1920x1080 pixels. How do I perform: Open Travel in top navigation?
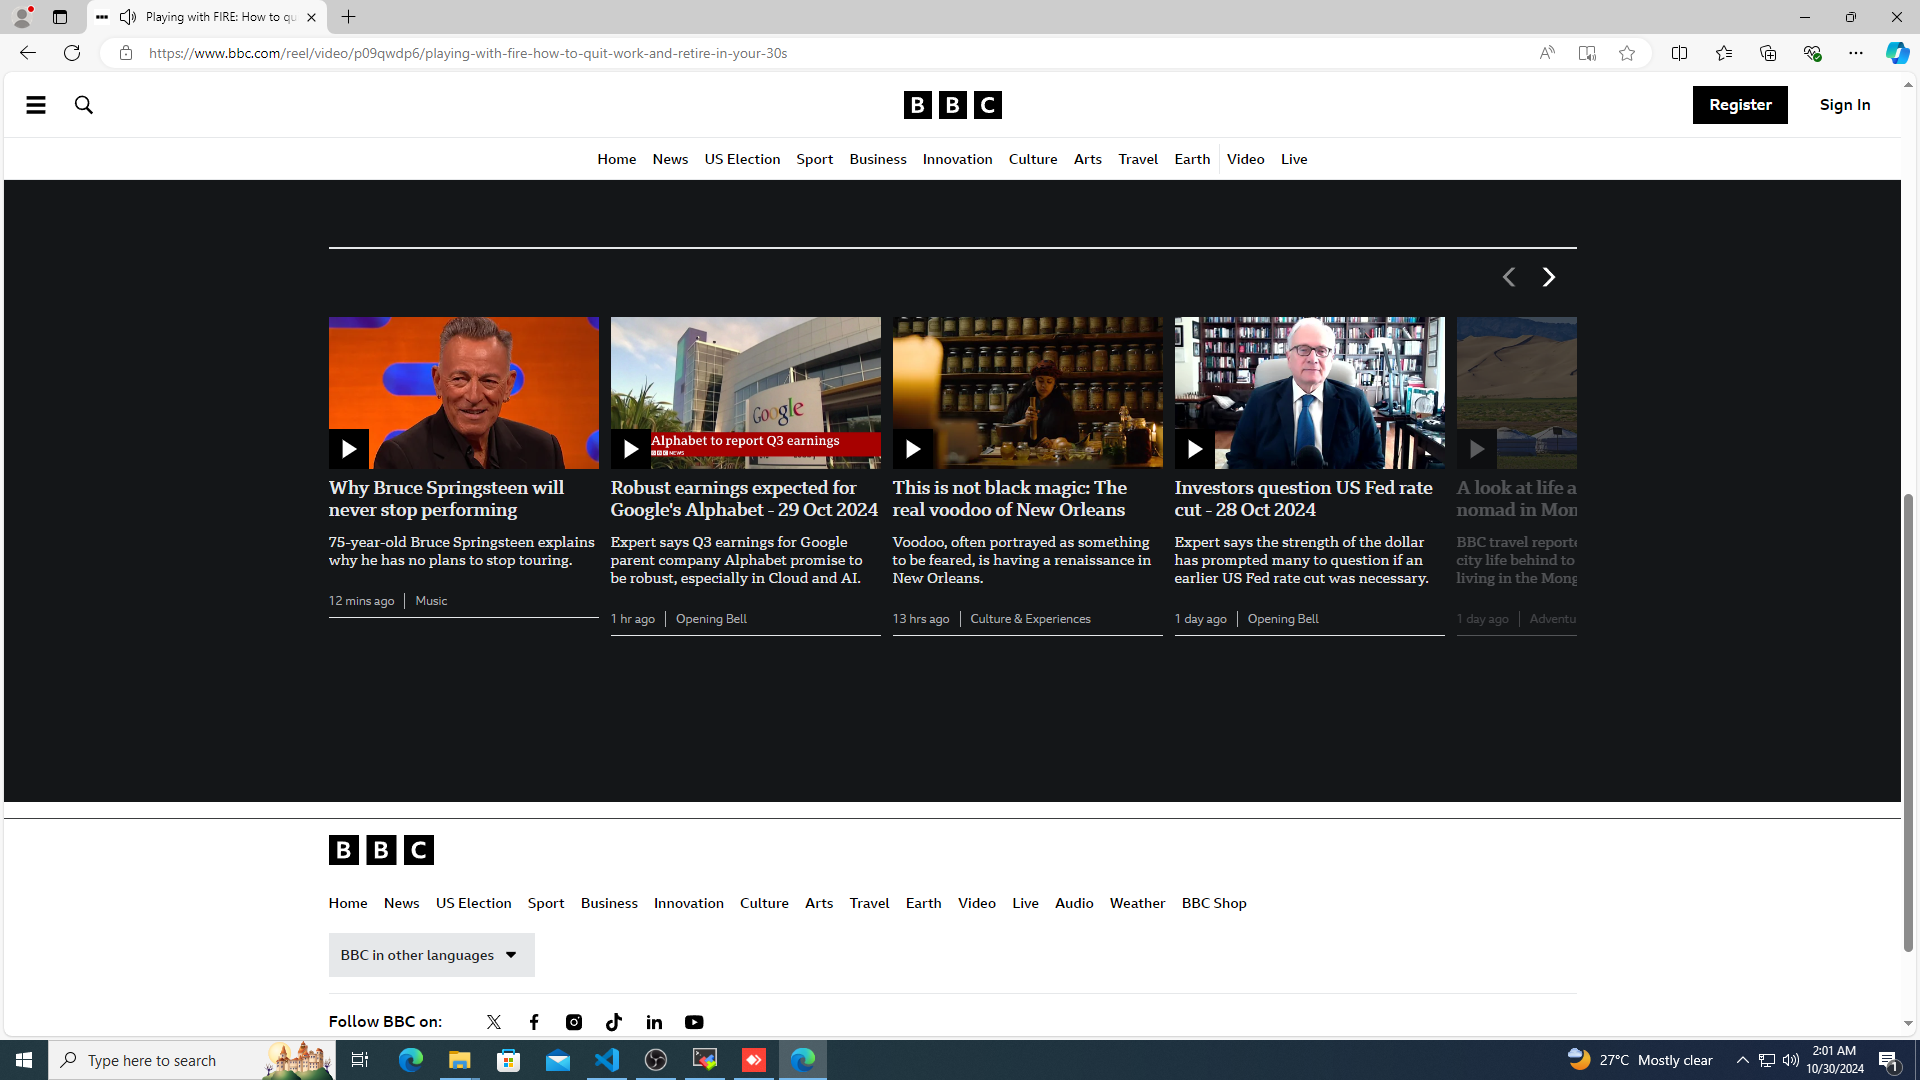[1138, 160]
